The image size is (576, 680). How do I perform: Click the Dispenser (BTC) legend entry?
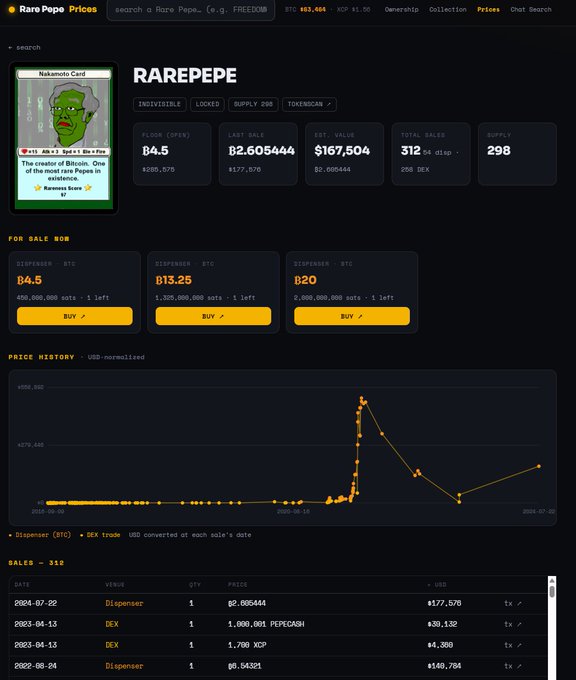40,535
